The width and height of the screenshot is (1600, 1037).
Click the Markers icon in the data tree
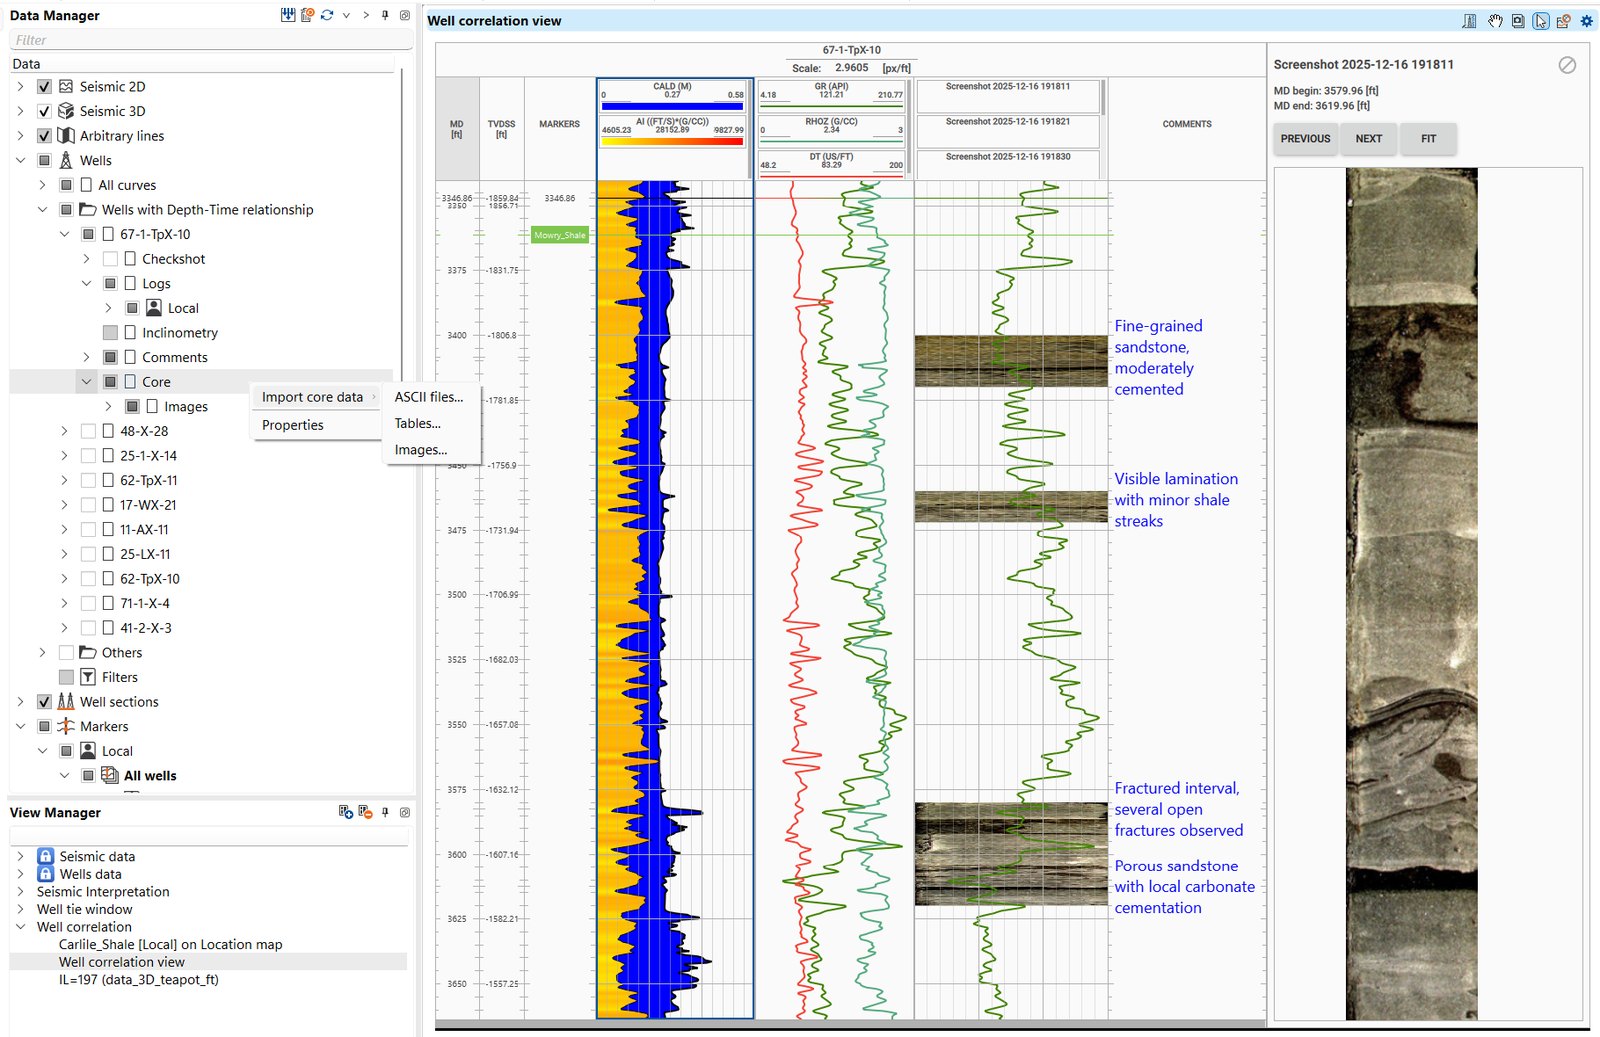(66, 726)
